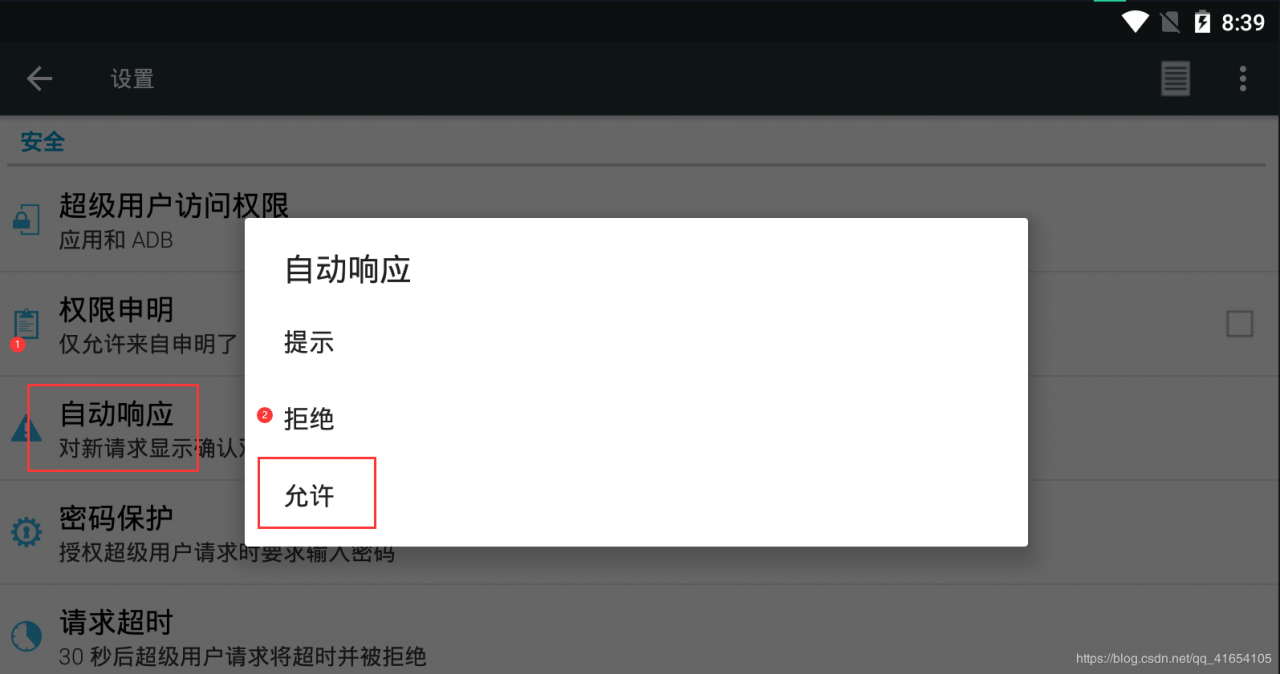The height and width of the screenshot is (674, 1280).
Task: Select 拒绝 option in dialog
Action: [636, 419]
